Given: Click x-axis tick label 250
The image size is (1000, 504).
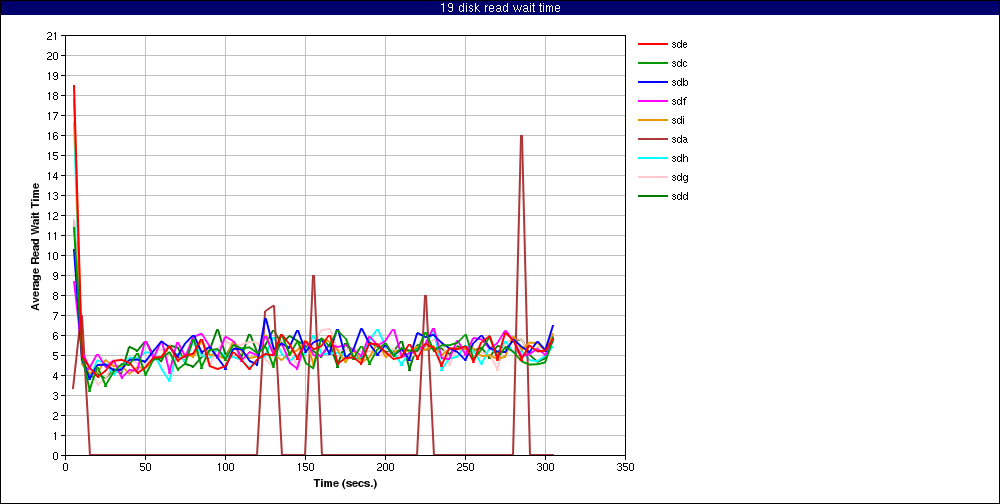Looking at the screenshot, I should point(465,467).
